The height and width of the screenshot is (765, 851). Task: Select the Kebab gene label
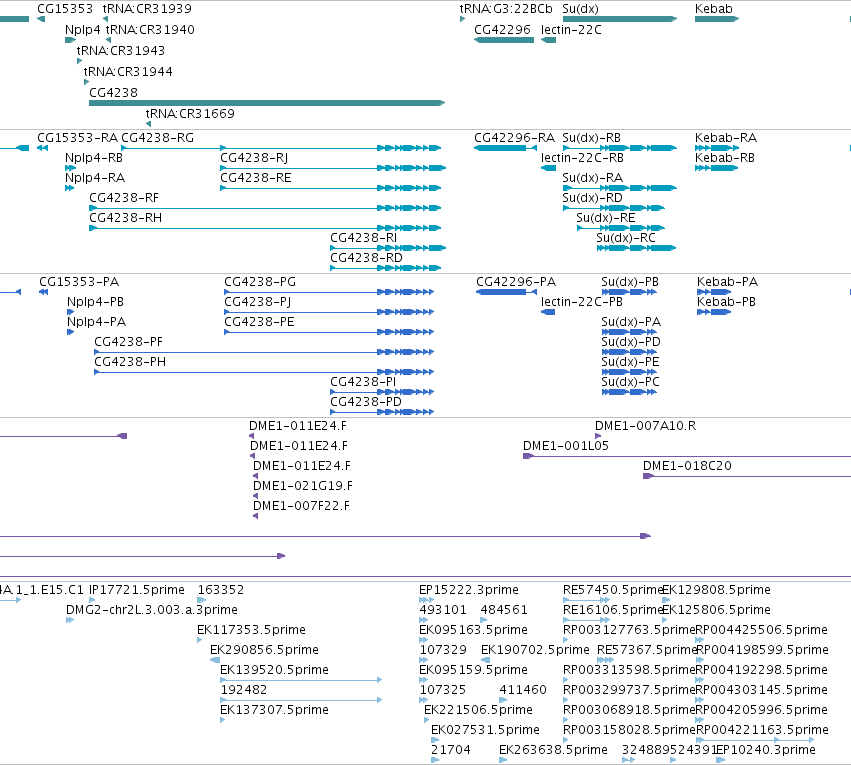tap(714, 9)
